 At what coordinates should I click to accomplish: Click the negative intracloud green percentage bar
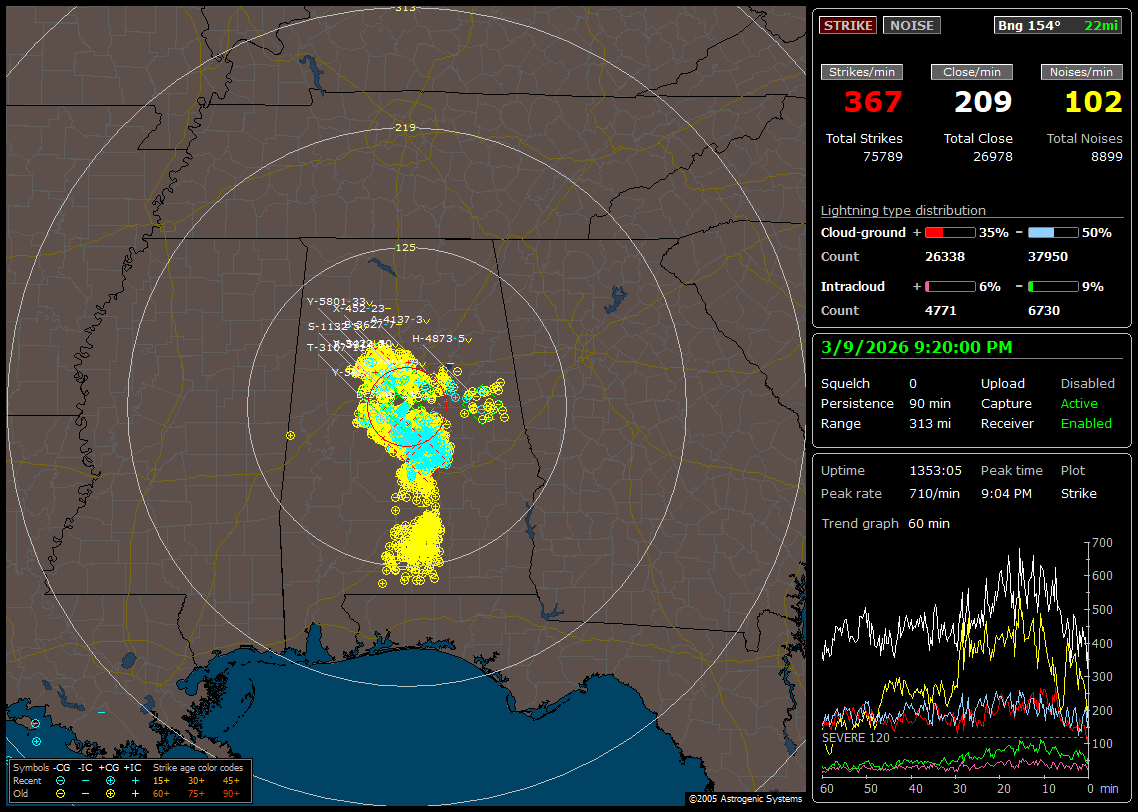coord(1053,286)
